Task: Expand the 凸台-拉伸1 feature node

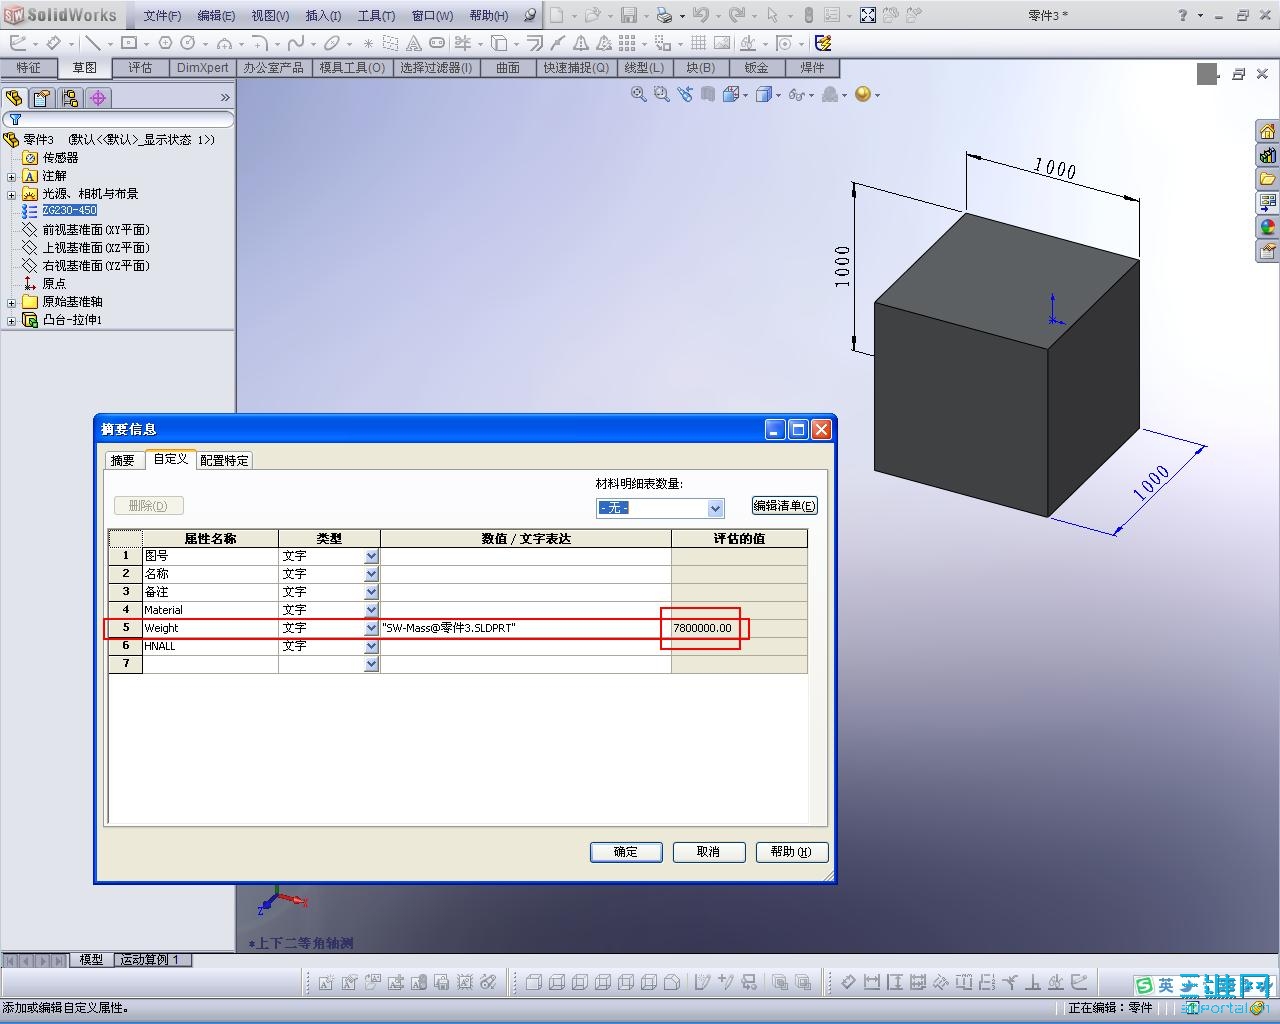Action: [x=11, y=320]
